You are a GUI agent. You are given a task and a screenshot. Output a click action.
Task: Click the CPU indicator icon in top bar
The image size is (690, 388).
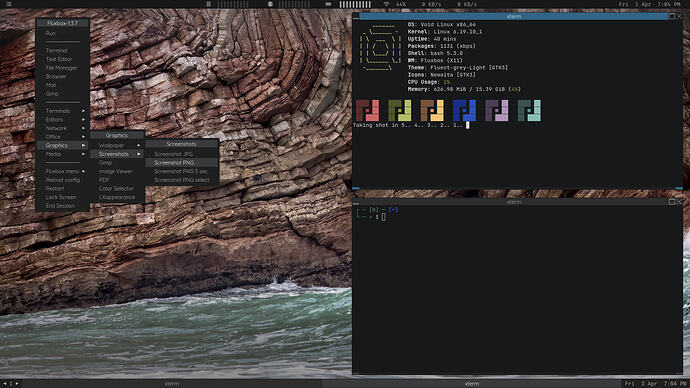click(x=209, y=4)
